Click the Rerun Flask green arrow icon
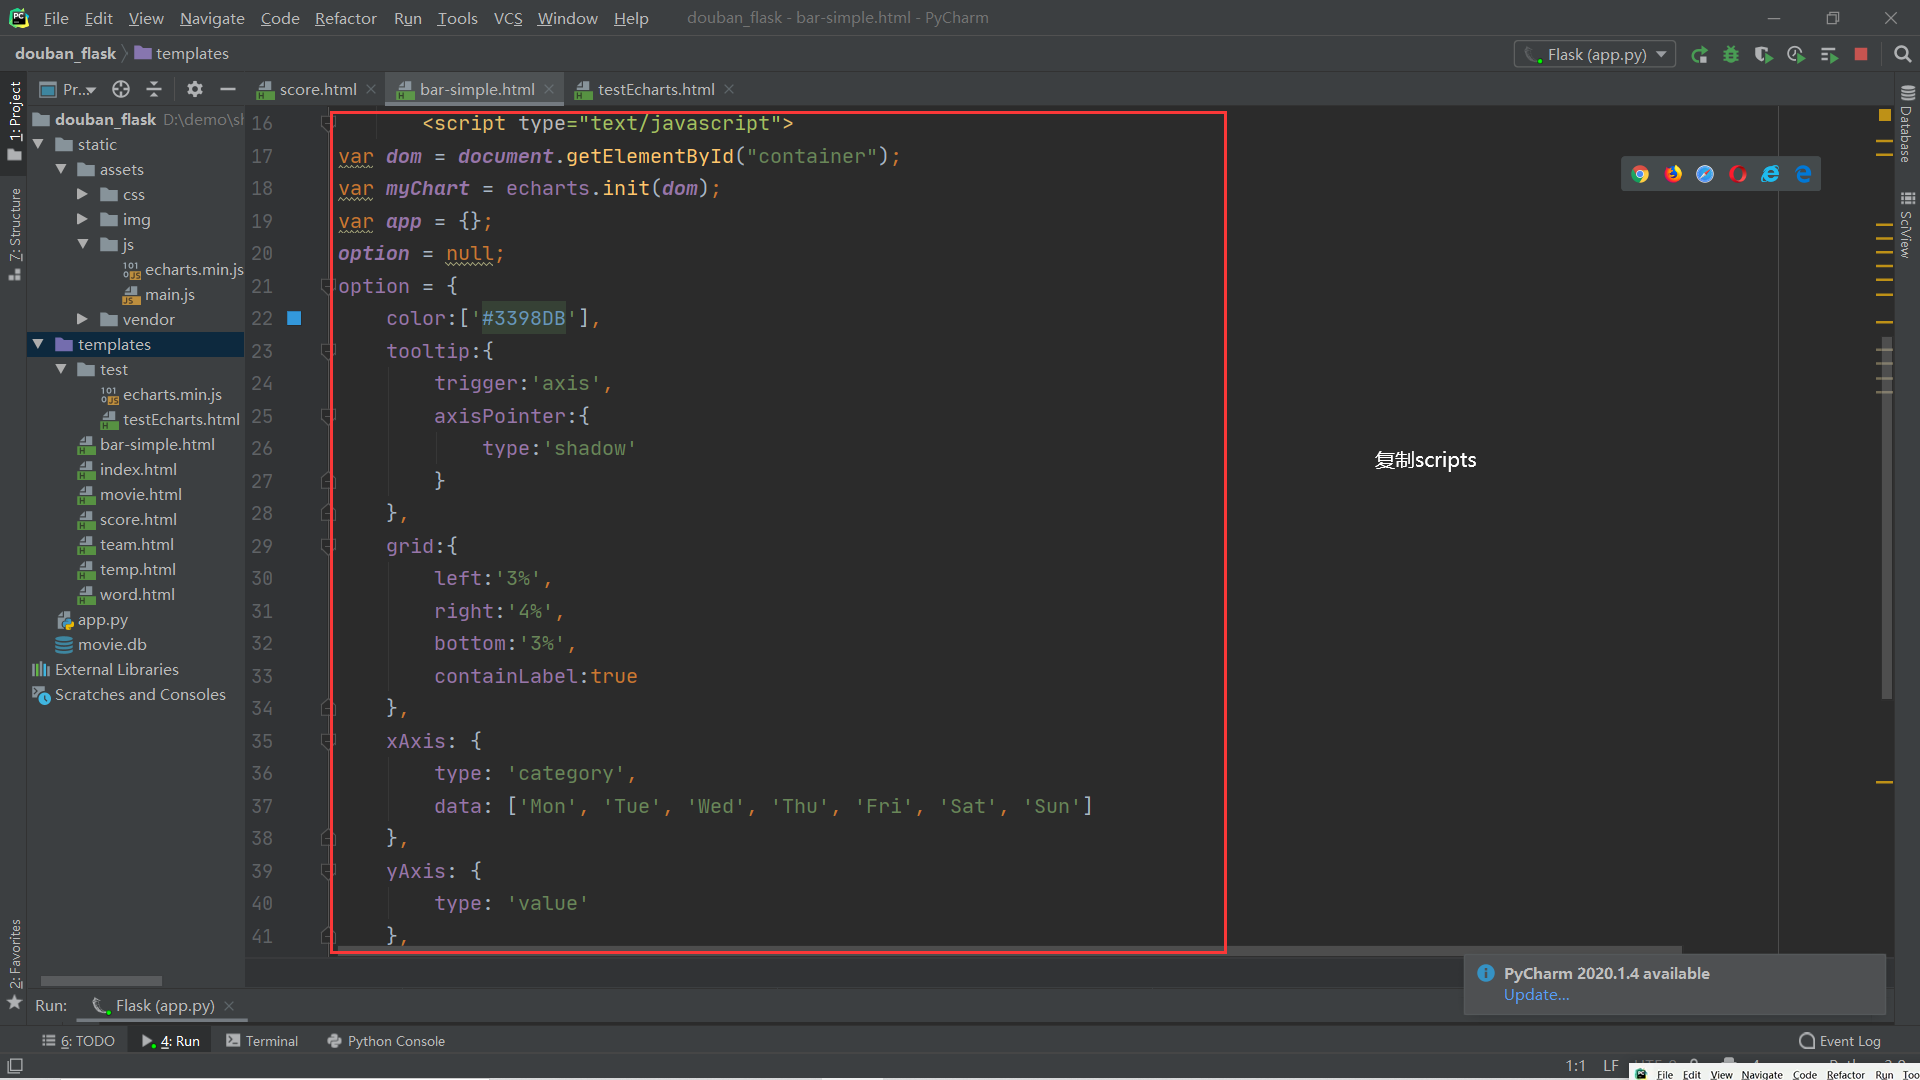1920x1080 pixels. click(1699, 55)
